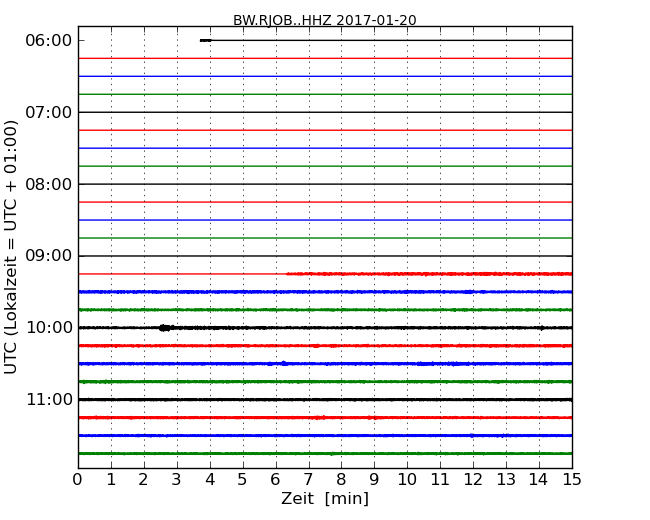Click the vertical axis label UTC (Lokalzeit = UTC + 01:00)
Viewport: 650px width, 520px height.
[x=11, y=247]
